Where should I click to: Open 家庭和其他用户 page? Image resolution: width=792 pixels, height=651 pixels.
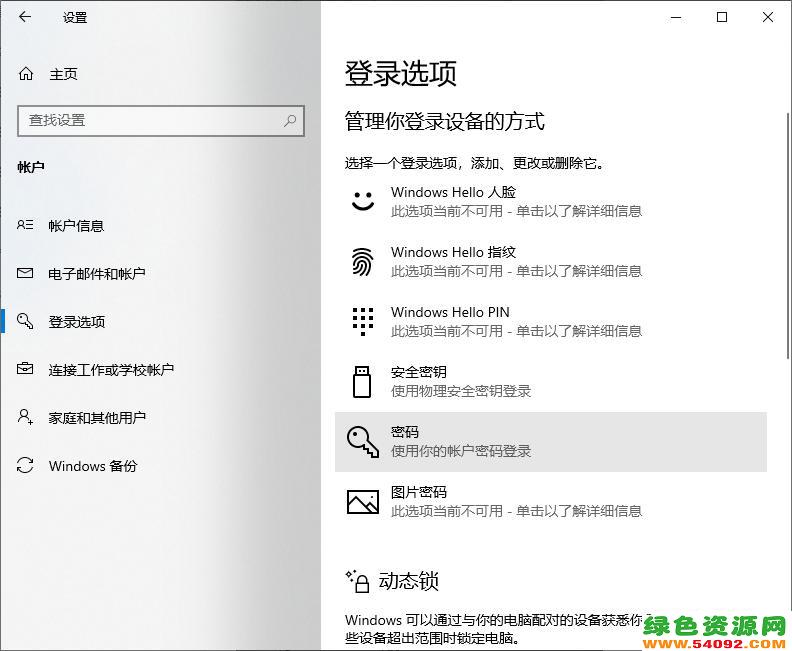coord(161,417)
